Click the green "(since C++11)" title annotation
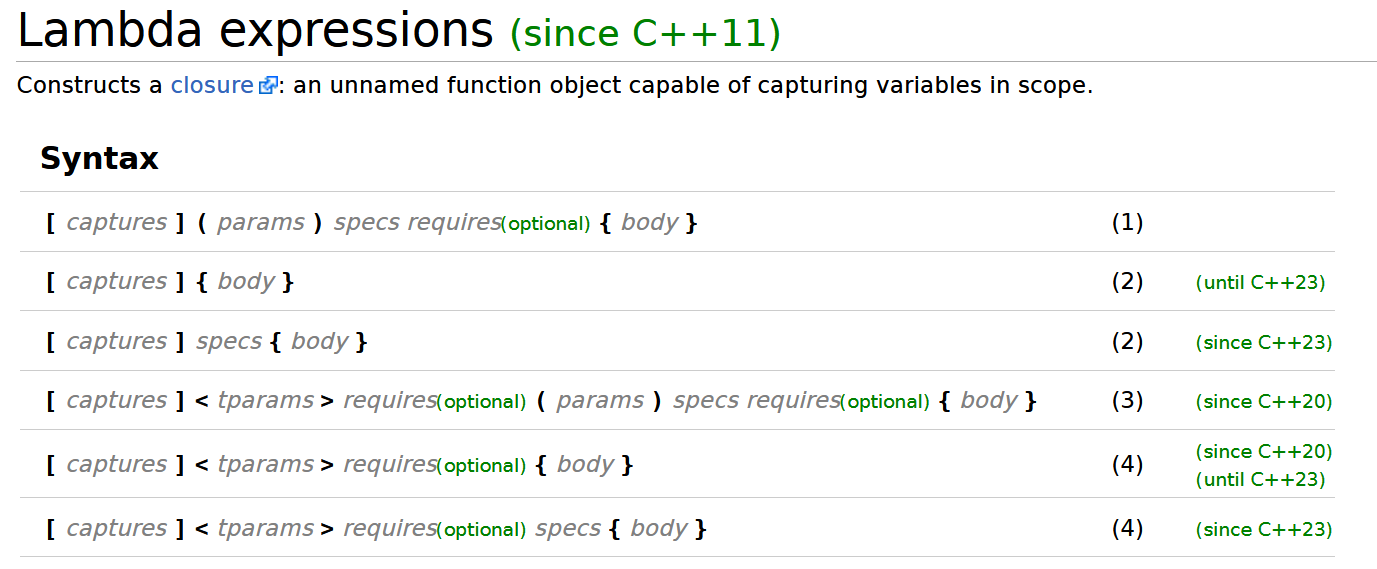Viewport: 1377px width, 569px height. (645, 34)
